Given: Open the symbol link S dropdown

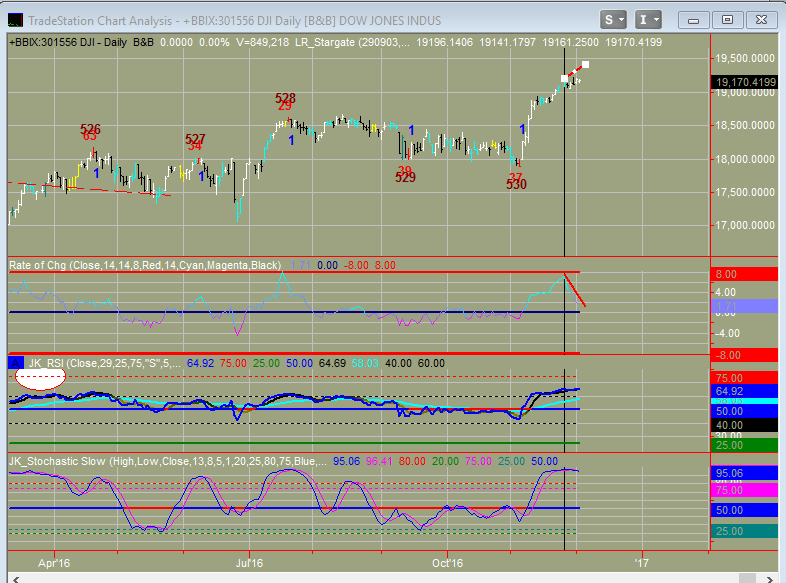Looking at the screenshot, I should click(613, 20).
